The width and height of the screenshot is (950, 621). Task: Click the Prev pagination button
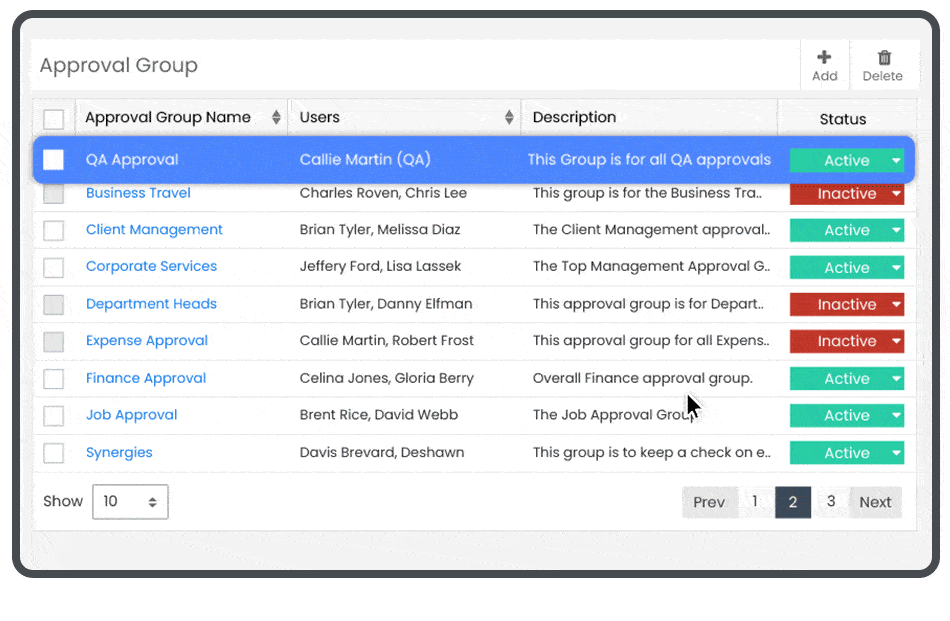710,502
